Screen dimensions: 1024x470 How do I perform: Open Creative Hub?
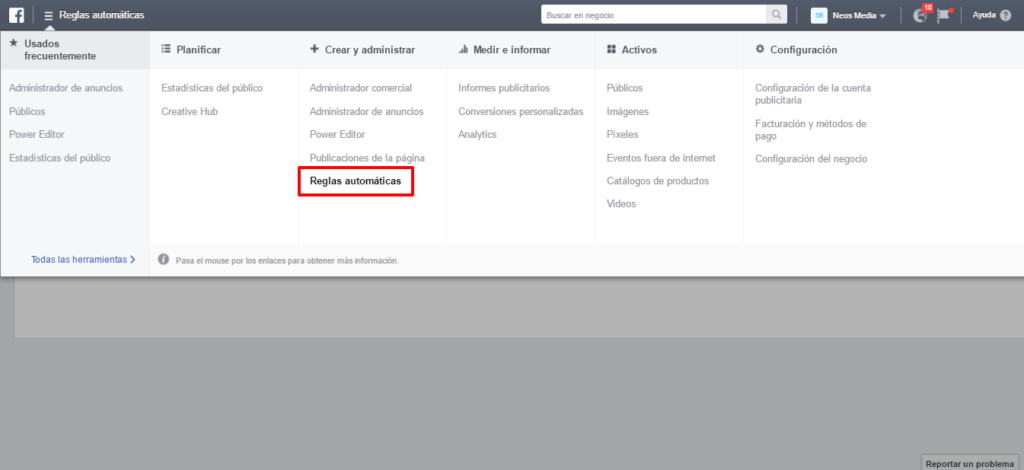tap(189, 111)
